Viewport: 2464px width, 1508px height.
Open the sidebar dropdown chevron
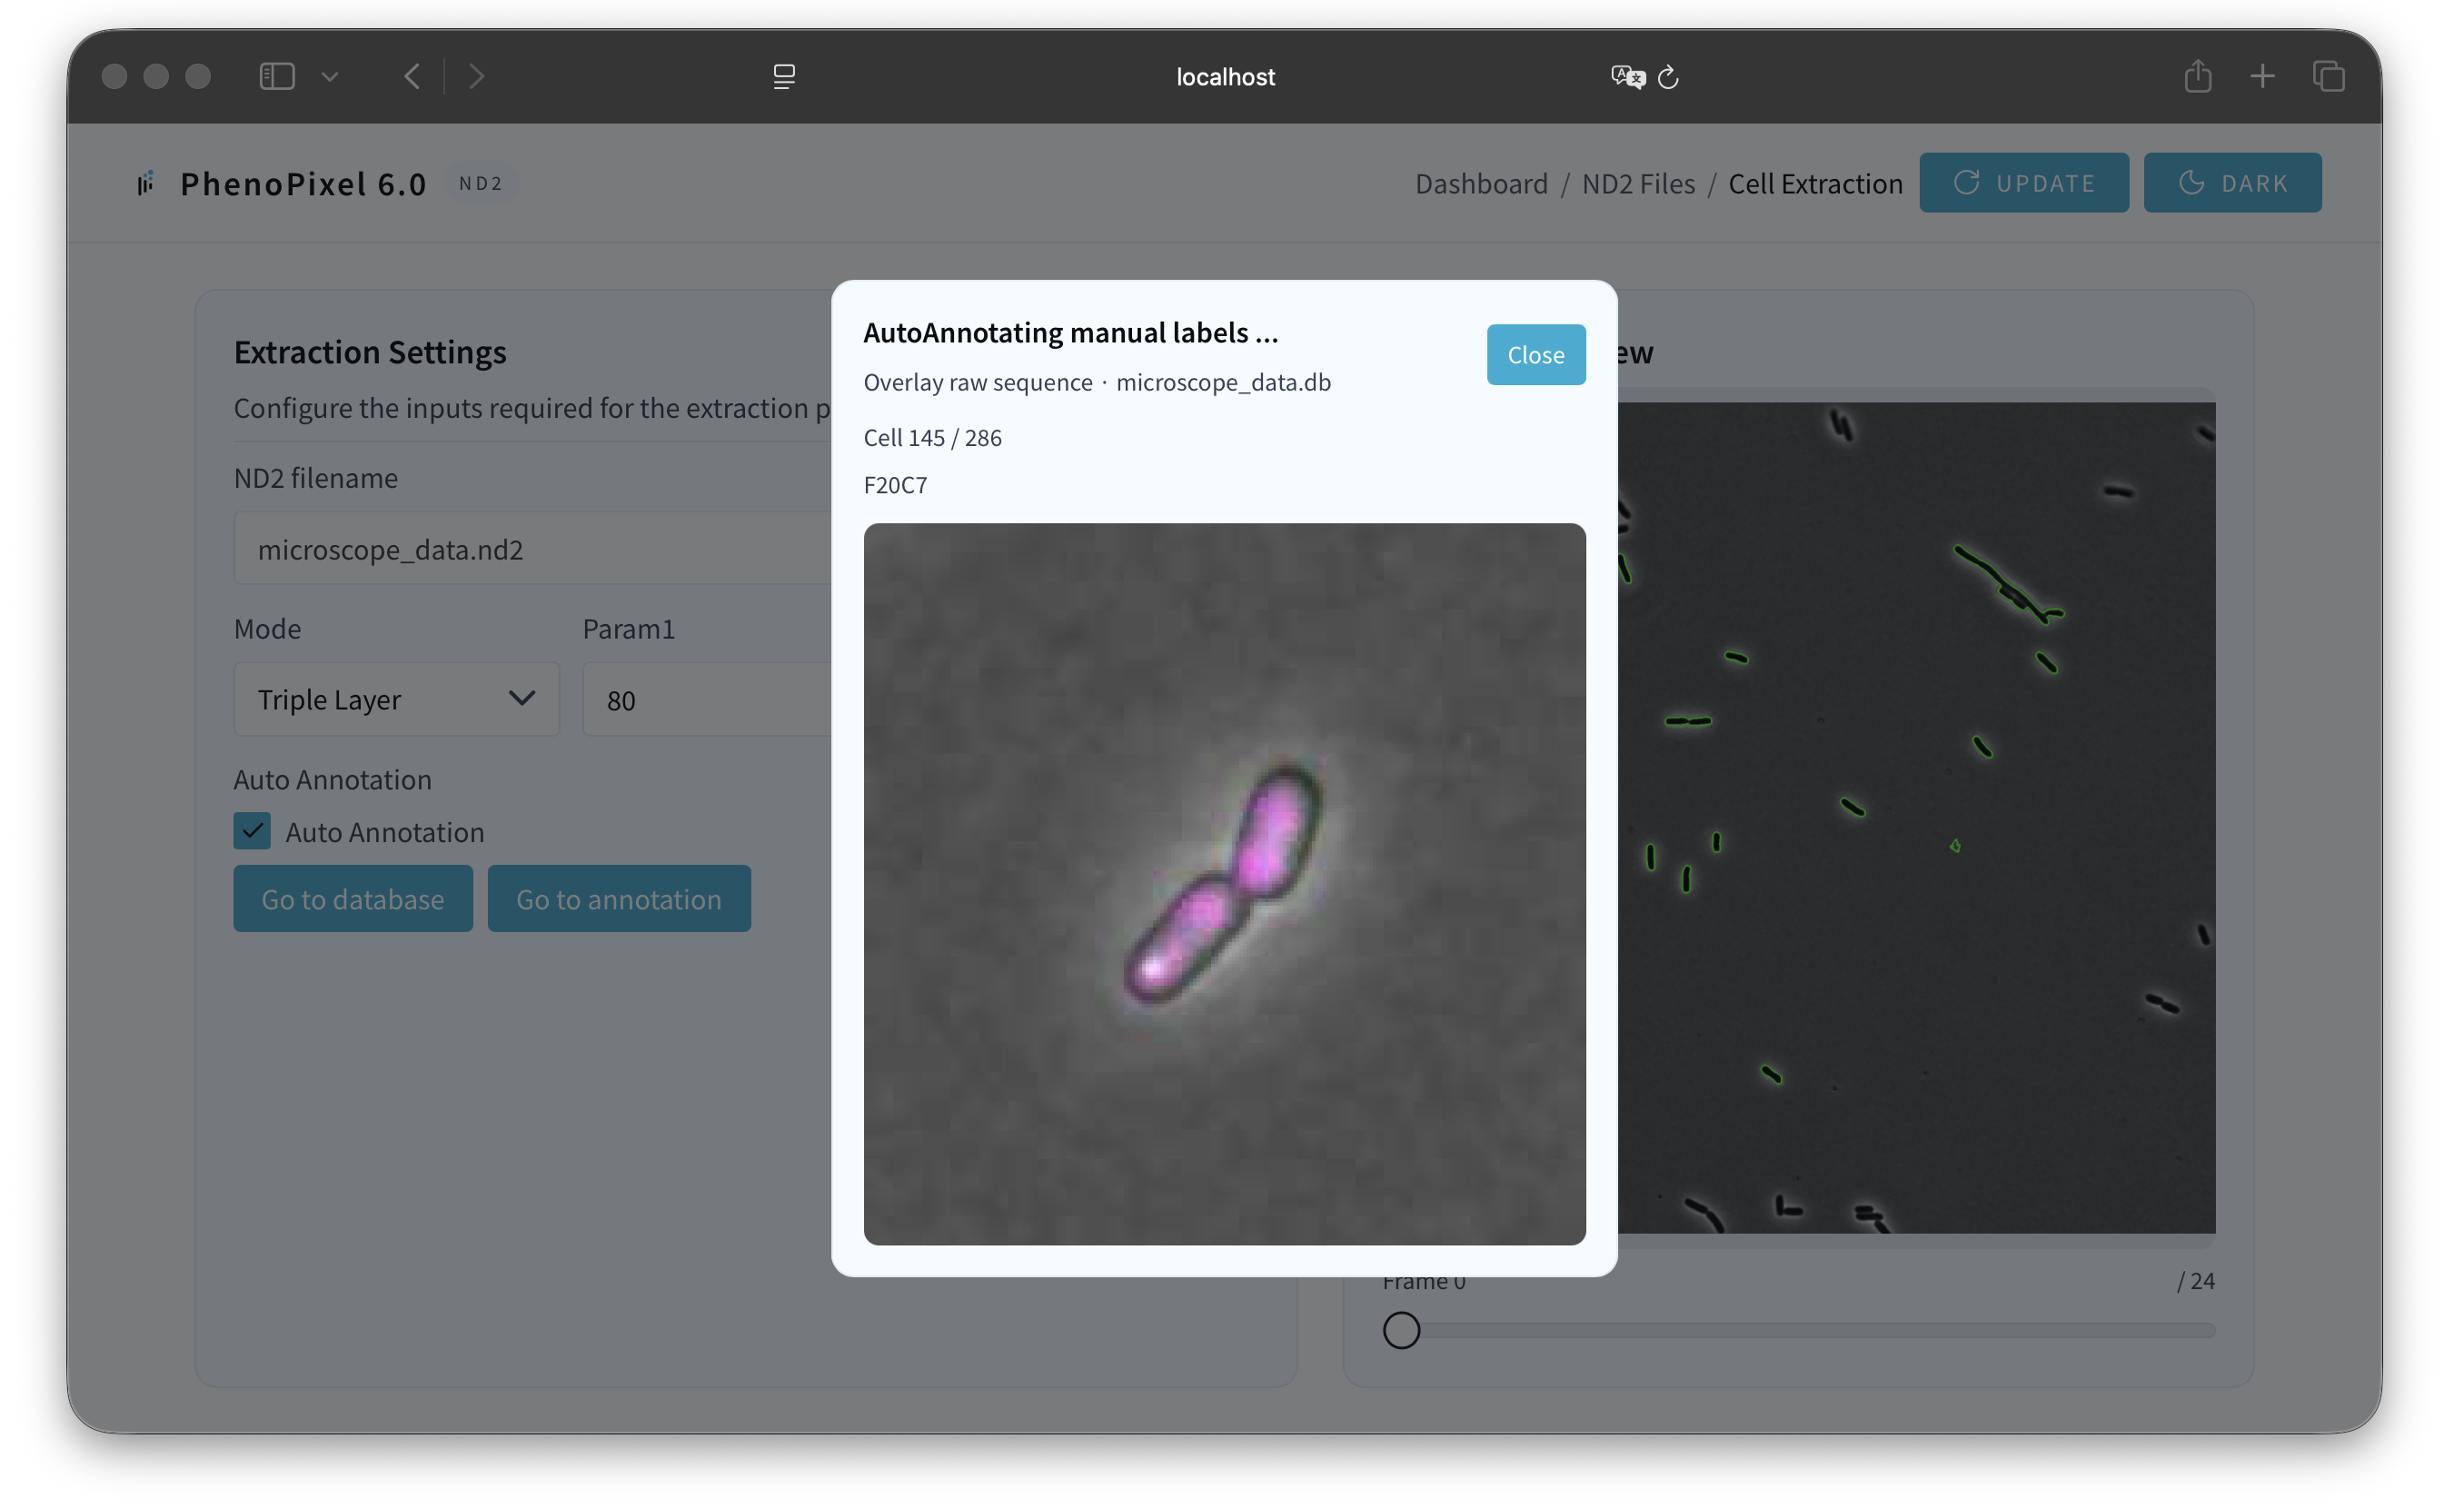pyautogui.click(x=331, y=77)
